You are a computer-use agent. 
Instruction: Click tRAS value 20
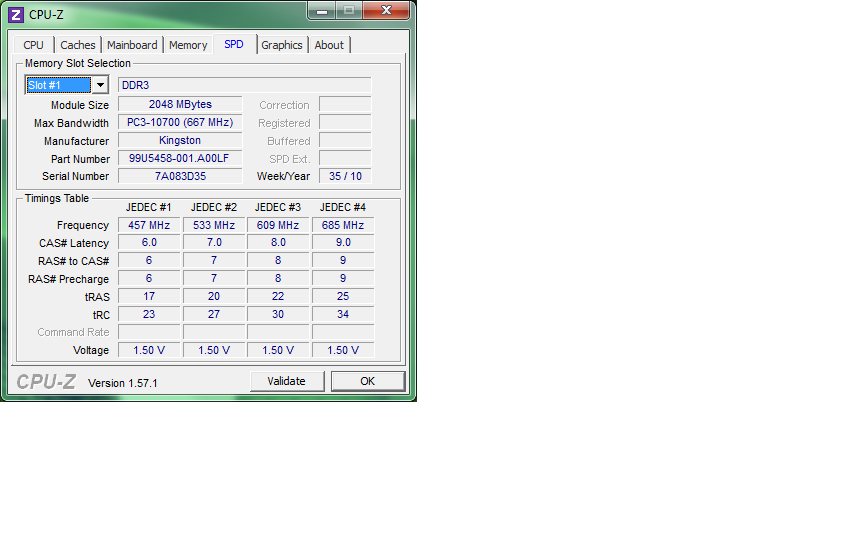[214, 296]
